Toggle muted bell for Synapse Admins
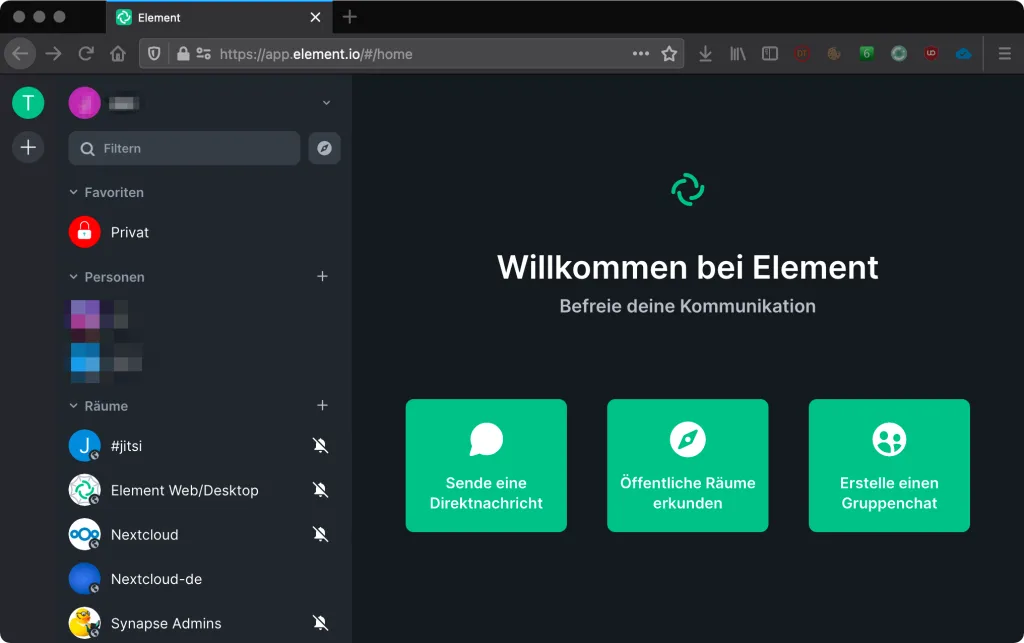1024x643 pixels. 320,623
